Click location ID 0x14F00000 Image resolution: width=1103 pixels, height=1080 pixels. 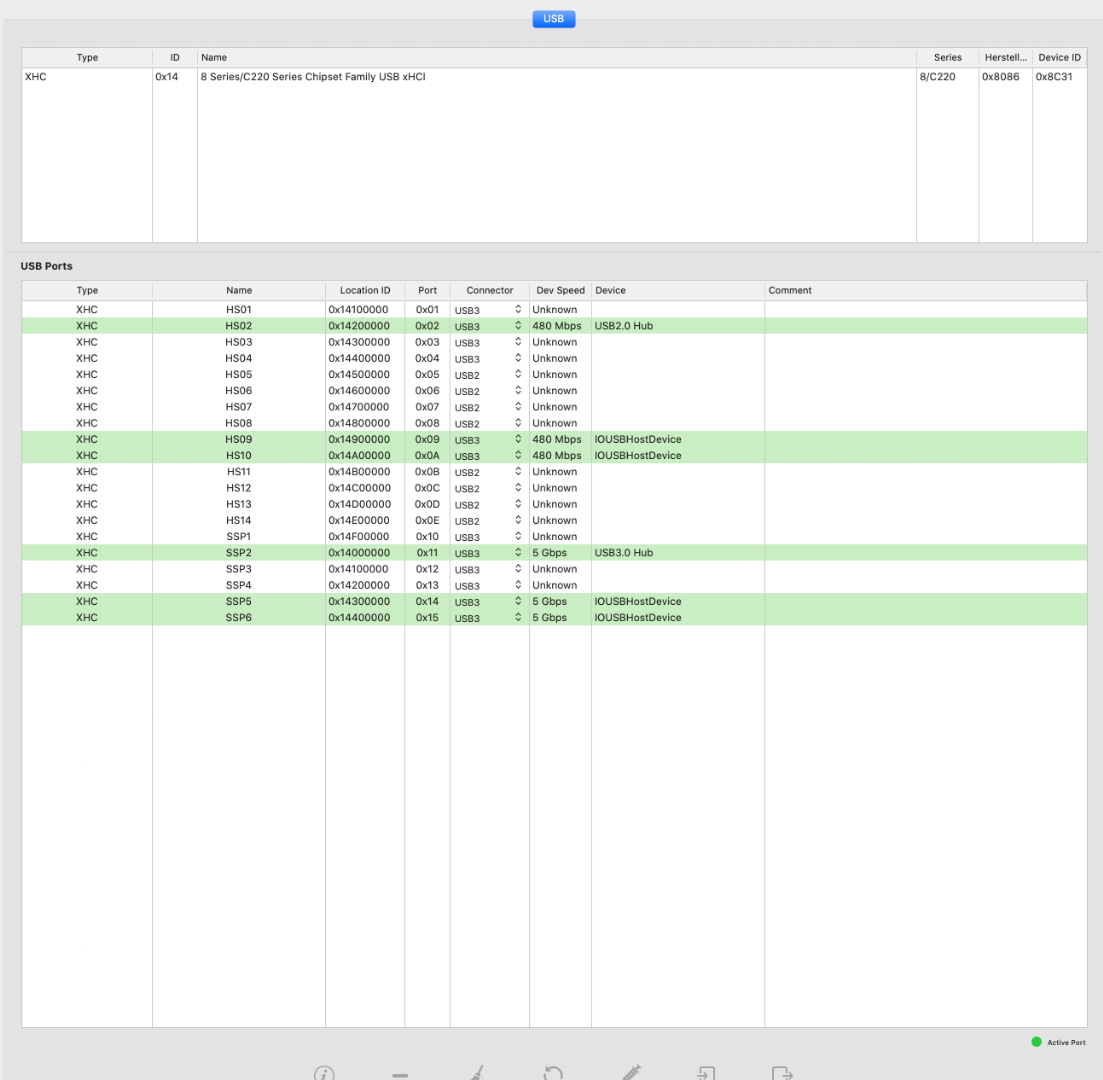tap(359, 536)
